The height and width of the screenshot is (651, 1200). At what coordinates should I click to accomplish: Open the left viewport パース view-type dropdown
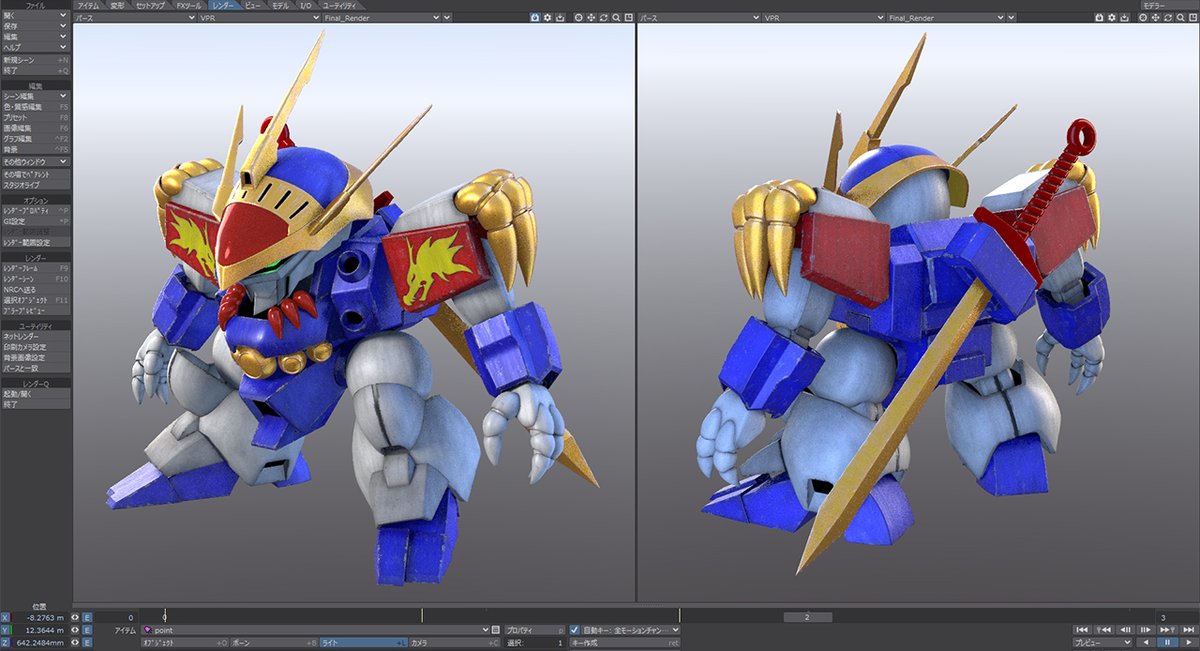(133, 18)
